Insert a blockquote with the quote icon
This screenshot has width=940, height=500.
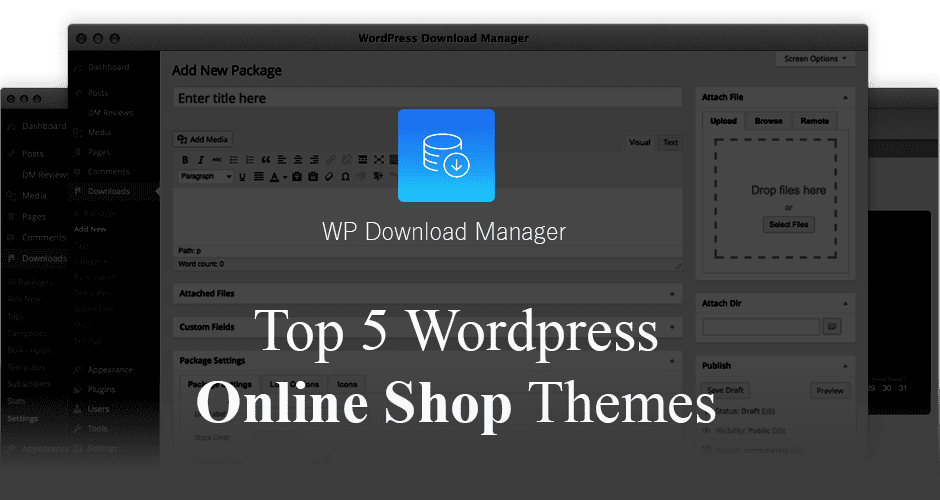265,160
